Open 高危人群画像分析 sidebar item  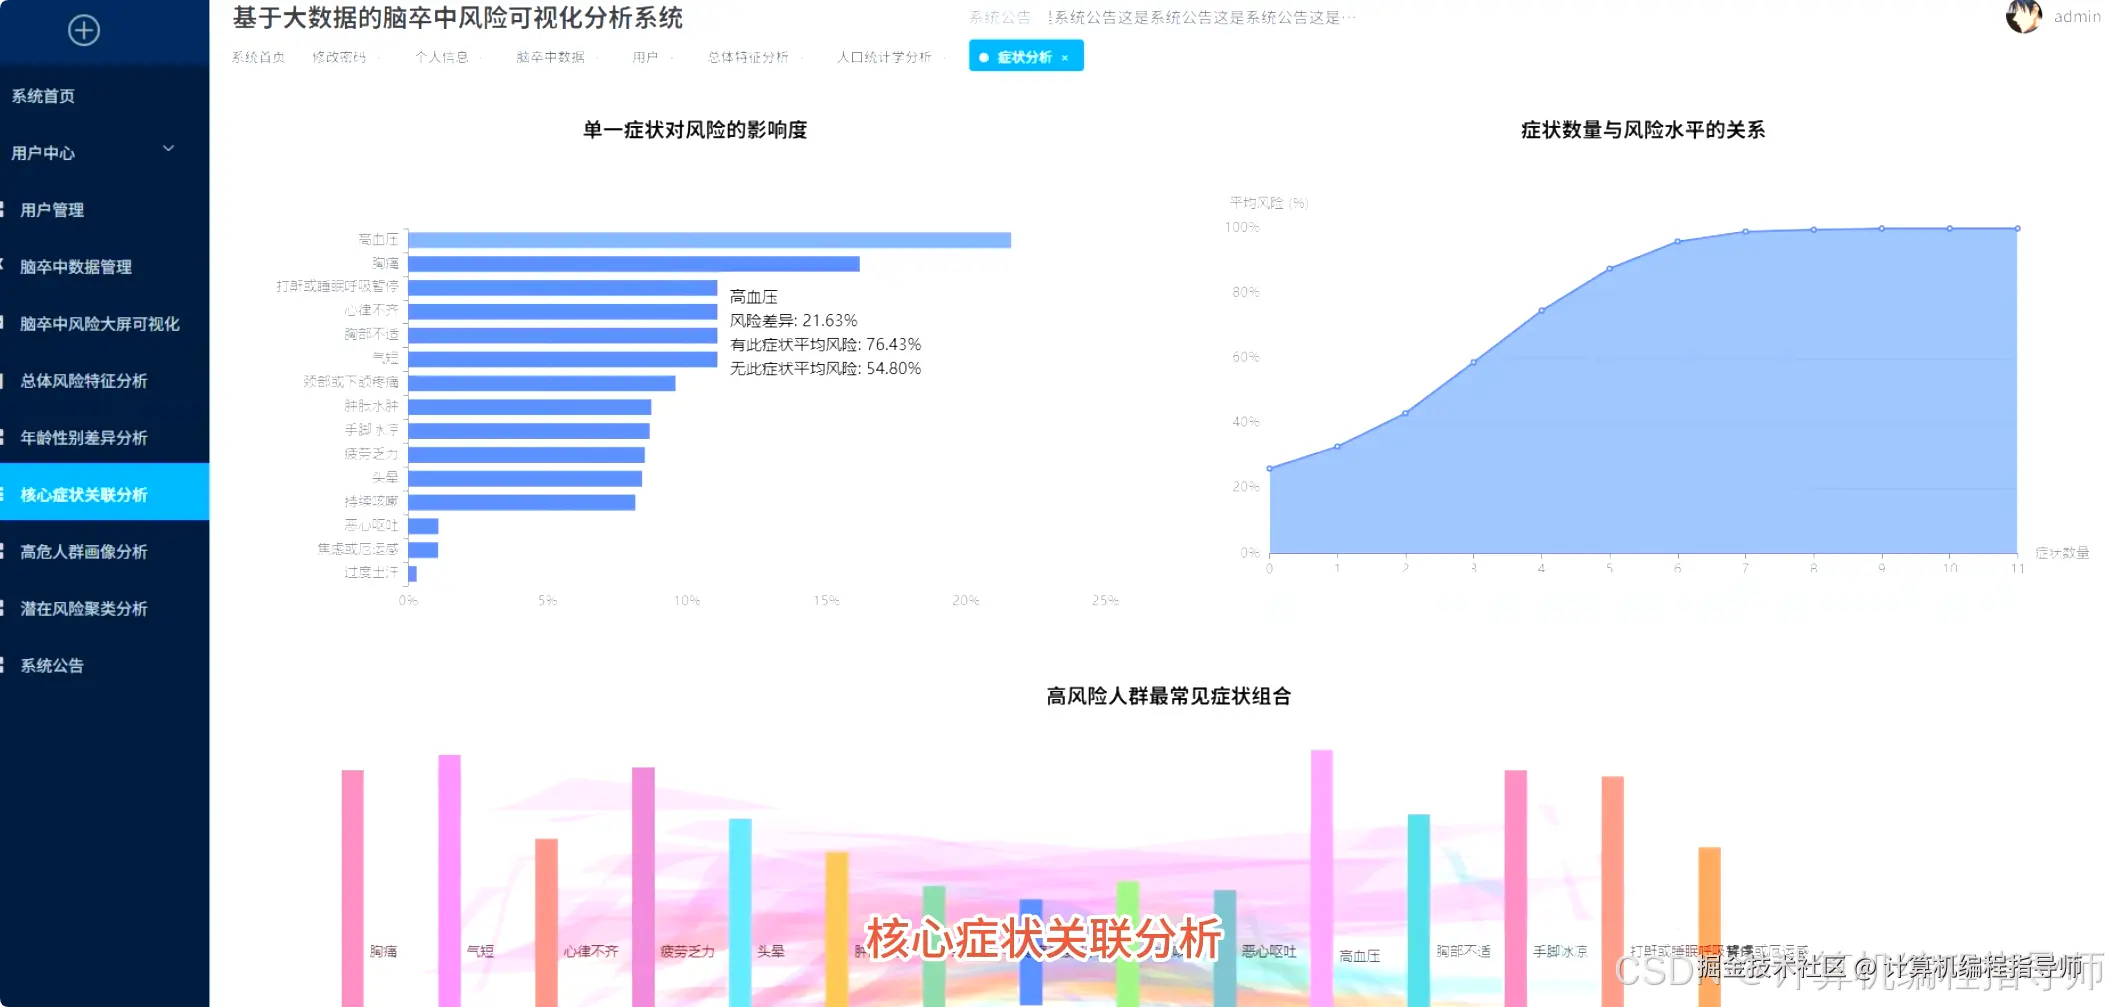(84, 552)
